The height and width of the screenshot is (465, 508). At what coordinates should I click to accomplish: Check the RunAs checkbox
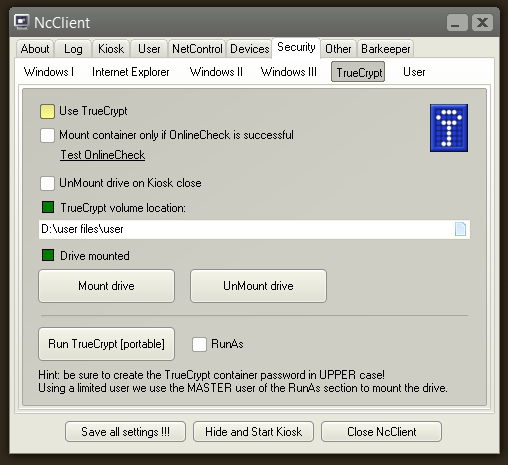click(199, 344)
